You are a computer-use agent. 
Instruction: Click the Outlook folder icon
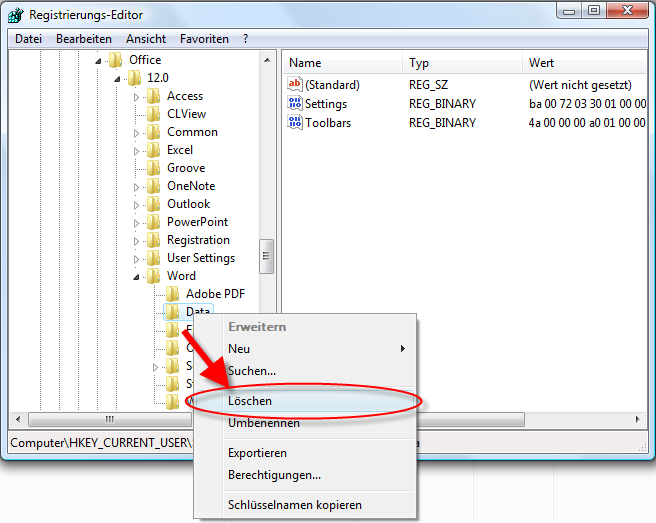pyautogui.click(x=153, y=204)
